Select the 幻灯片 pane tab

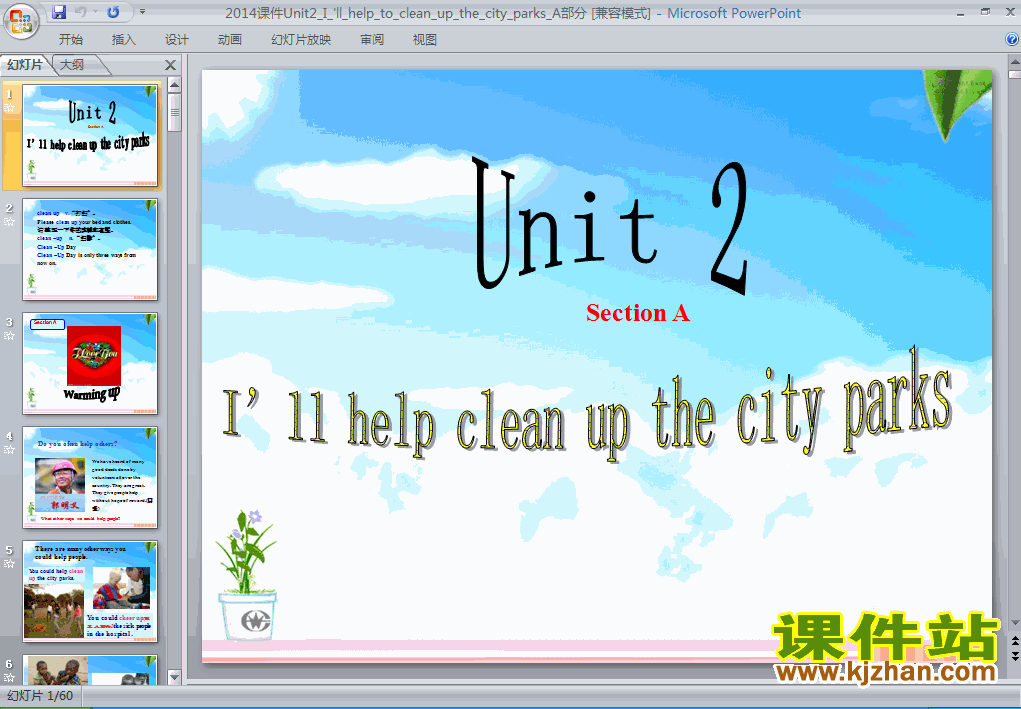pos(25,64)
